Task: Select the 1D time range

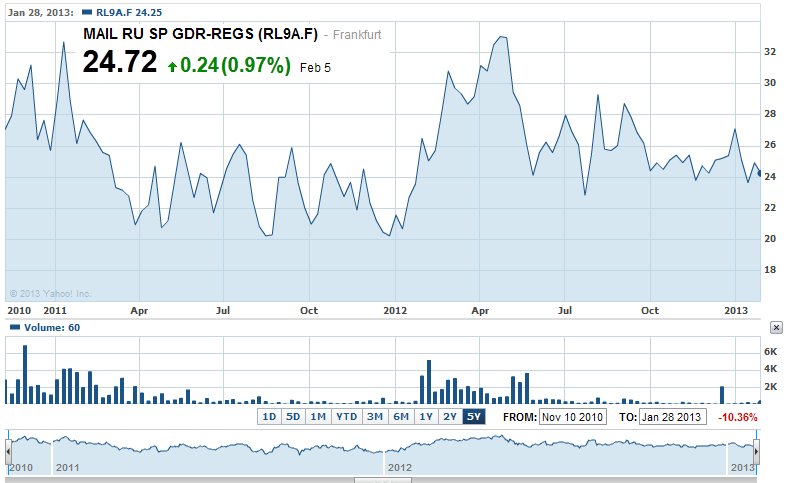Action: pyautogui.click(x=269, y=417)
